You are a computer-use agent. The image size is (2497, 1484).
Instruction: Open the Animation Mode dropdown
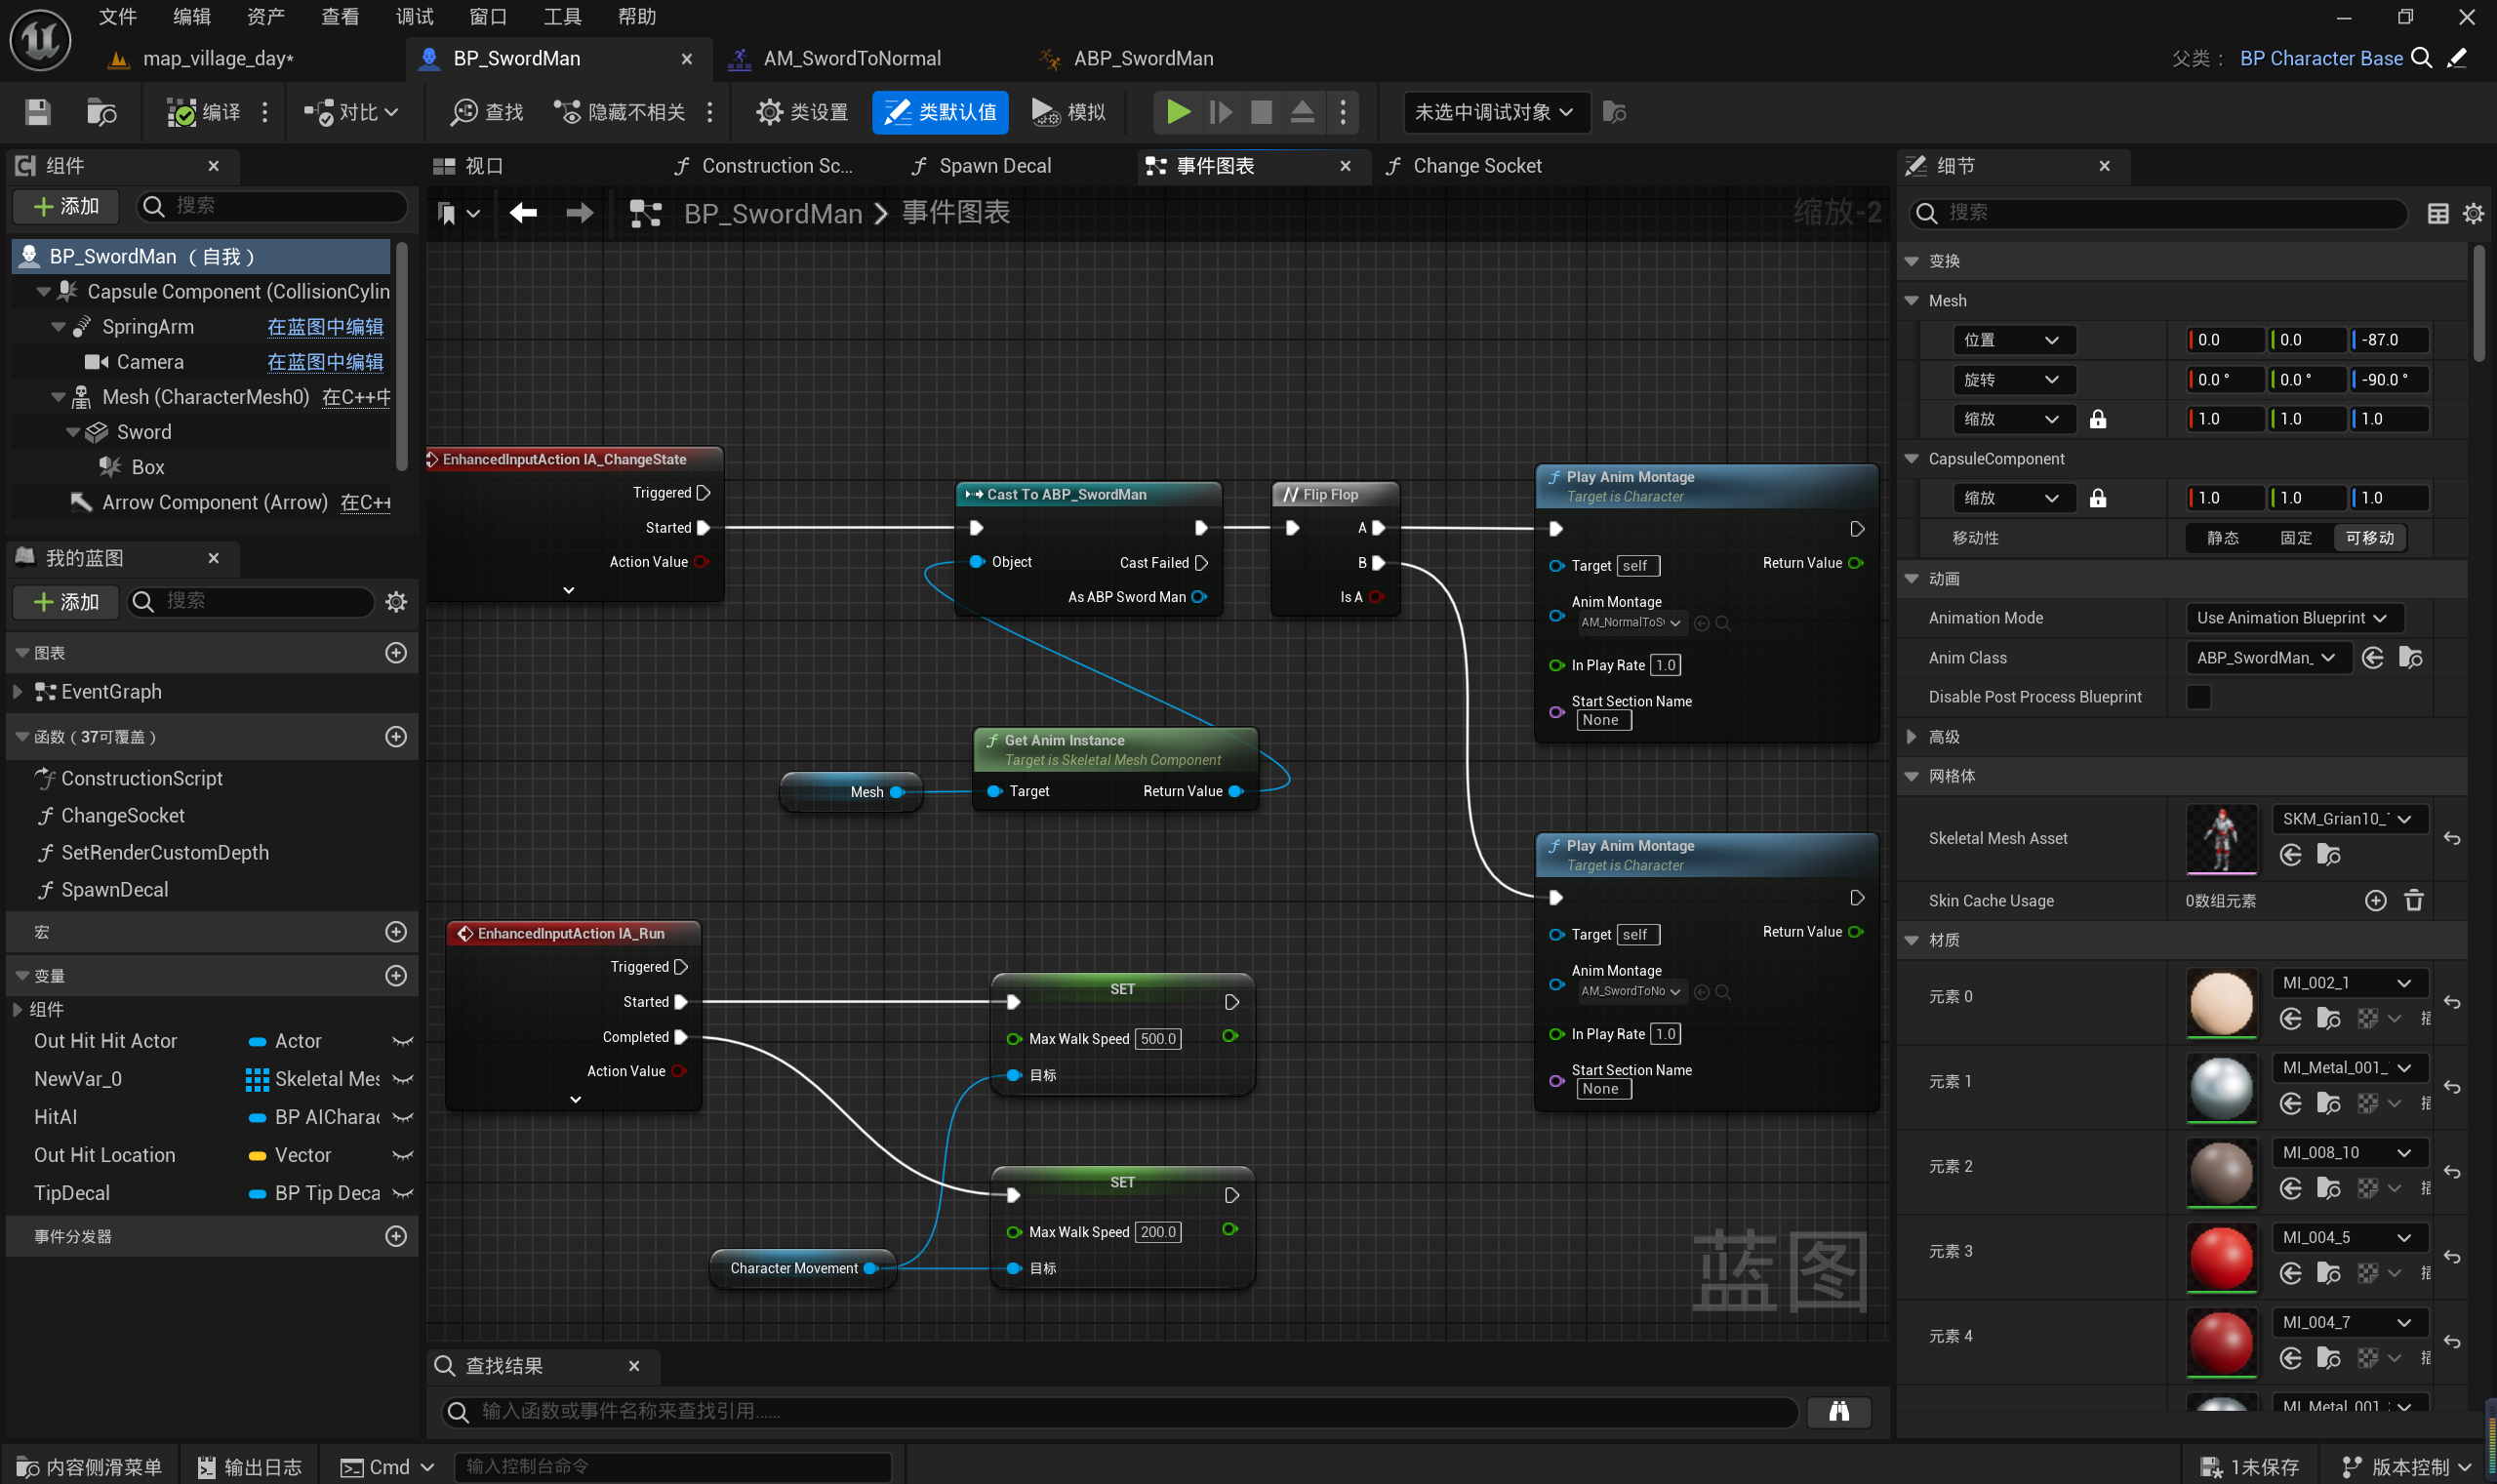tap(2293, 618)
